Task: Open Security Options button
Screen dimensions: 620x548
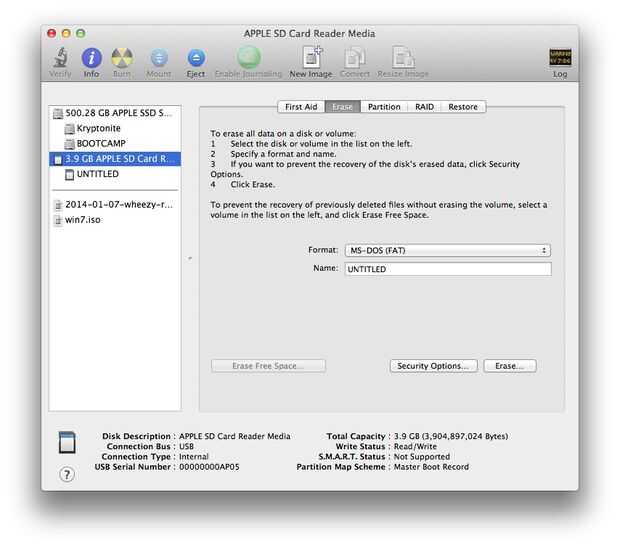Action: [433, 366]
